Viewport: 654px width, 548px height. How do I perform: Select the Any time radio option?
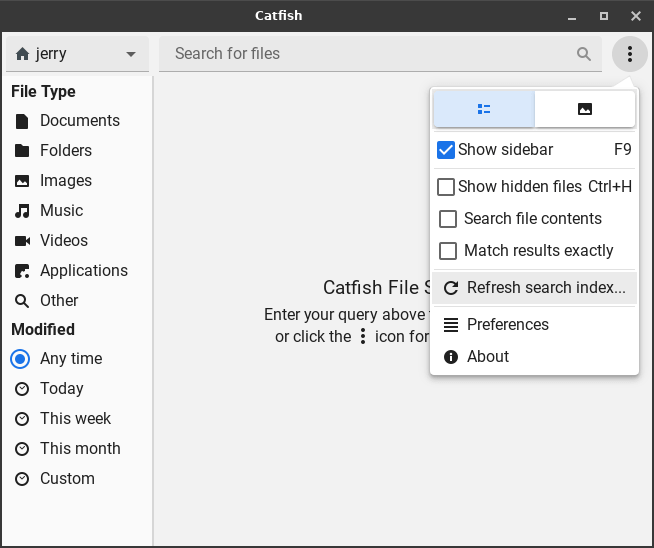tap(22, 359)
